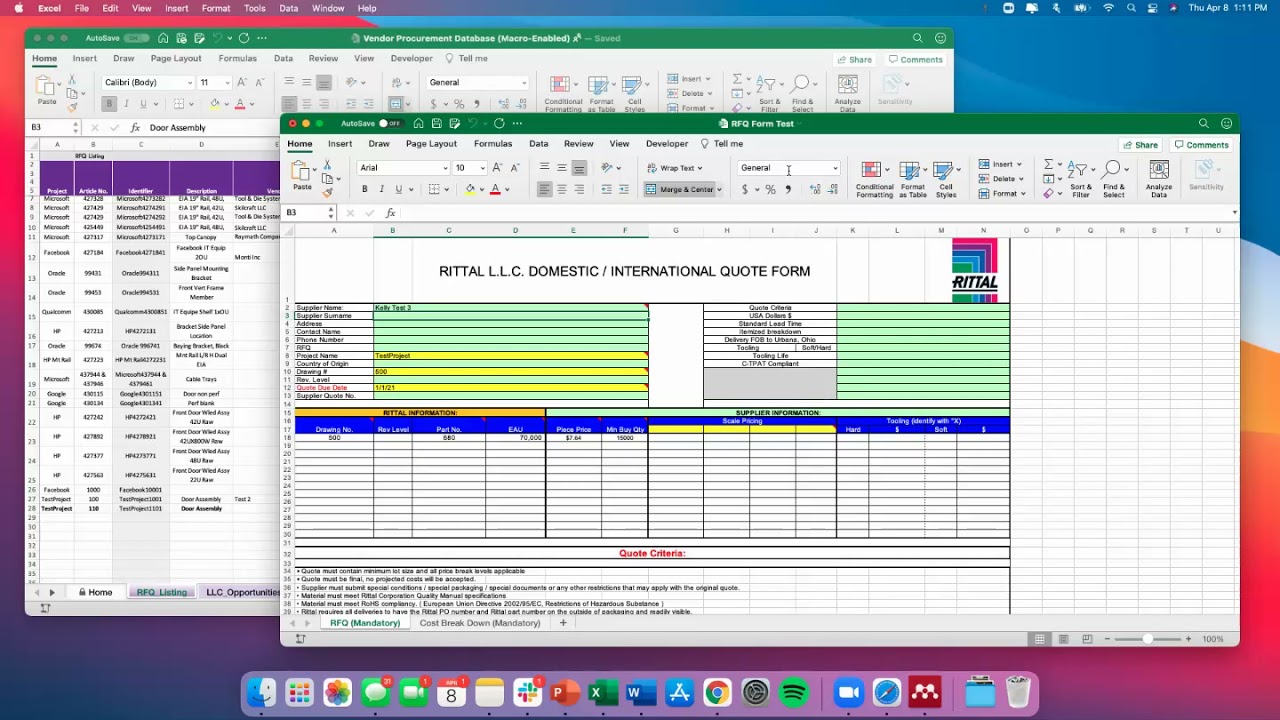This screenshot has height=720, width=1280.
Task: Open General number format dropdown in RFQ Form Test
Action: pyautogui.click(x=835, y=168)
